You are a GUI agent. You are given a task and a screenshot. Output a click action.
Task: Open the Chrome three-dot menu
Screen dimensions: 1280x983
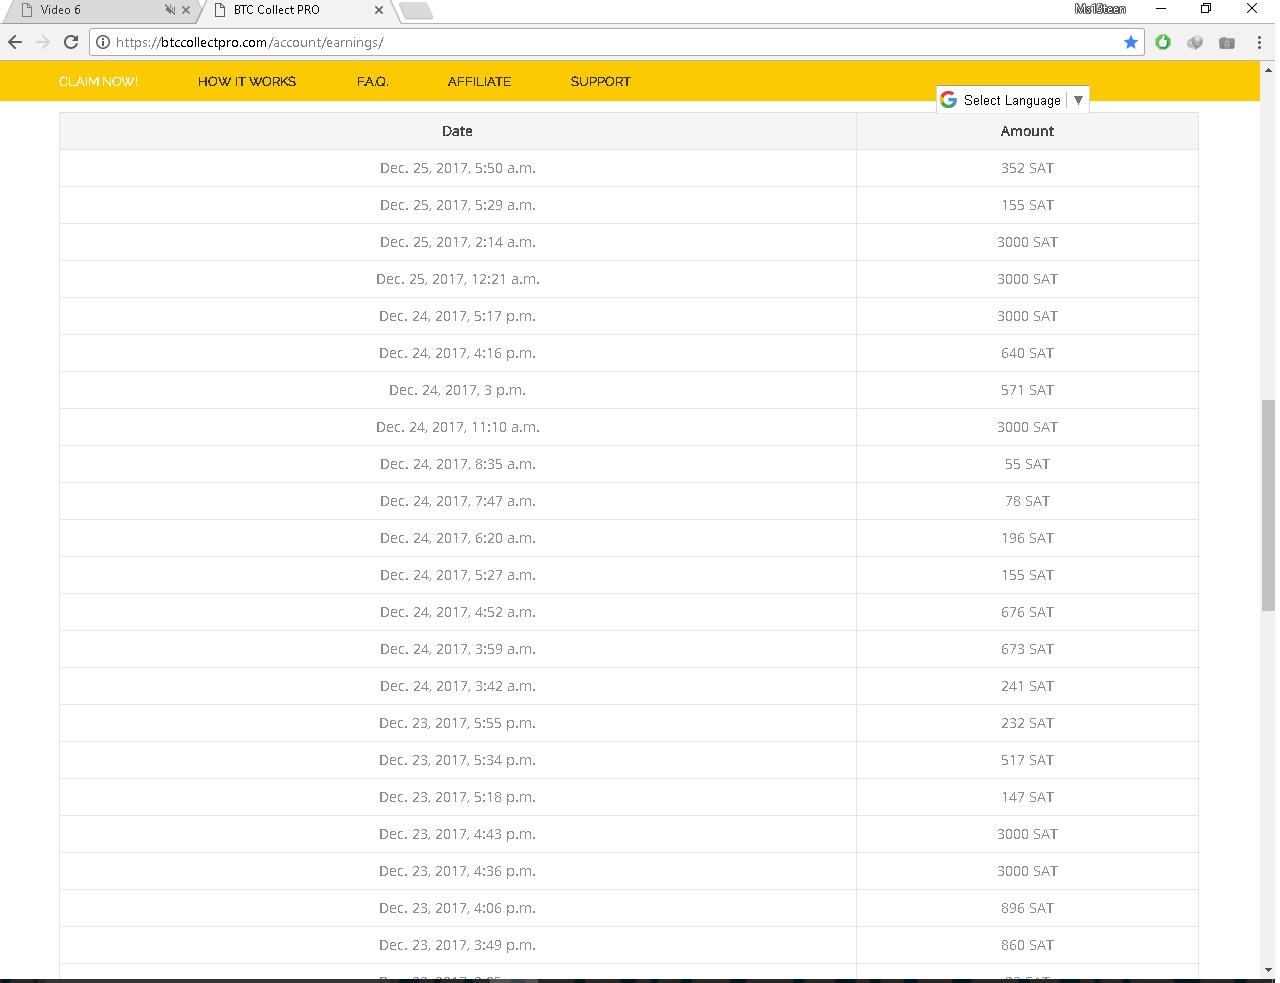point(1259,42)
